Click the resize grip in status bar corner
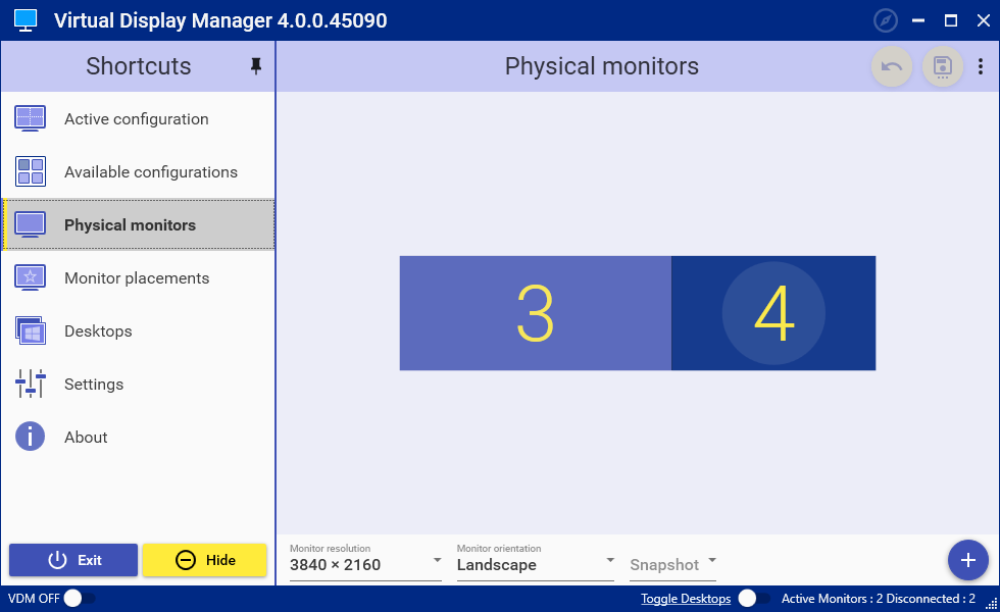Viewport: 1000px width, 612px height. click(992, 604)
